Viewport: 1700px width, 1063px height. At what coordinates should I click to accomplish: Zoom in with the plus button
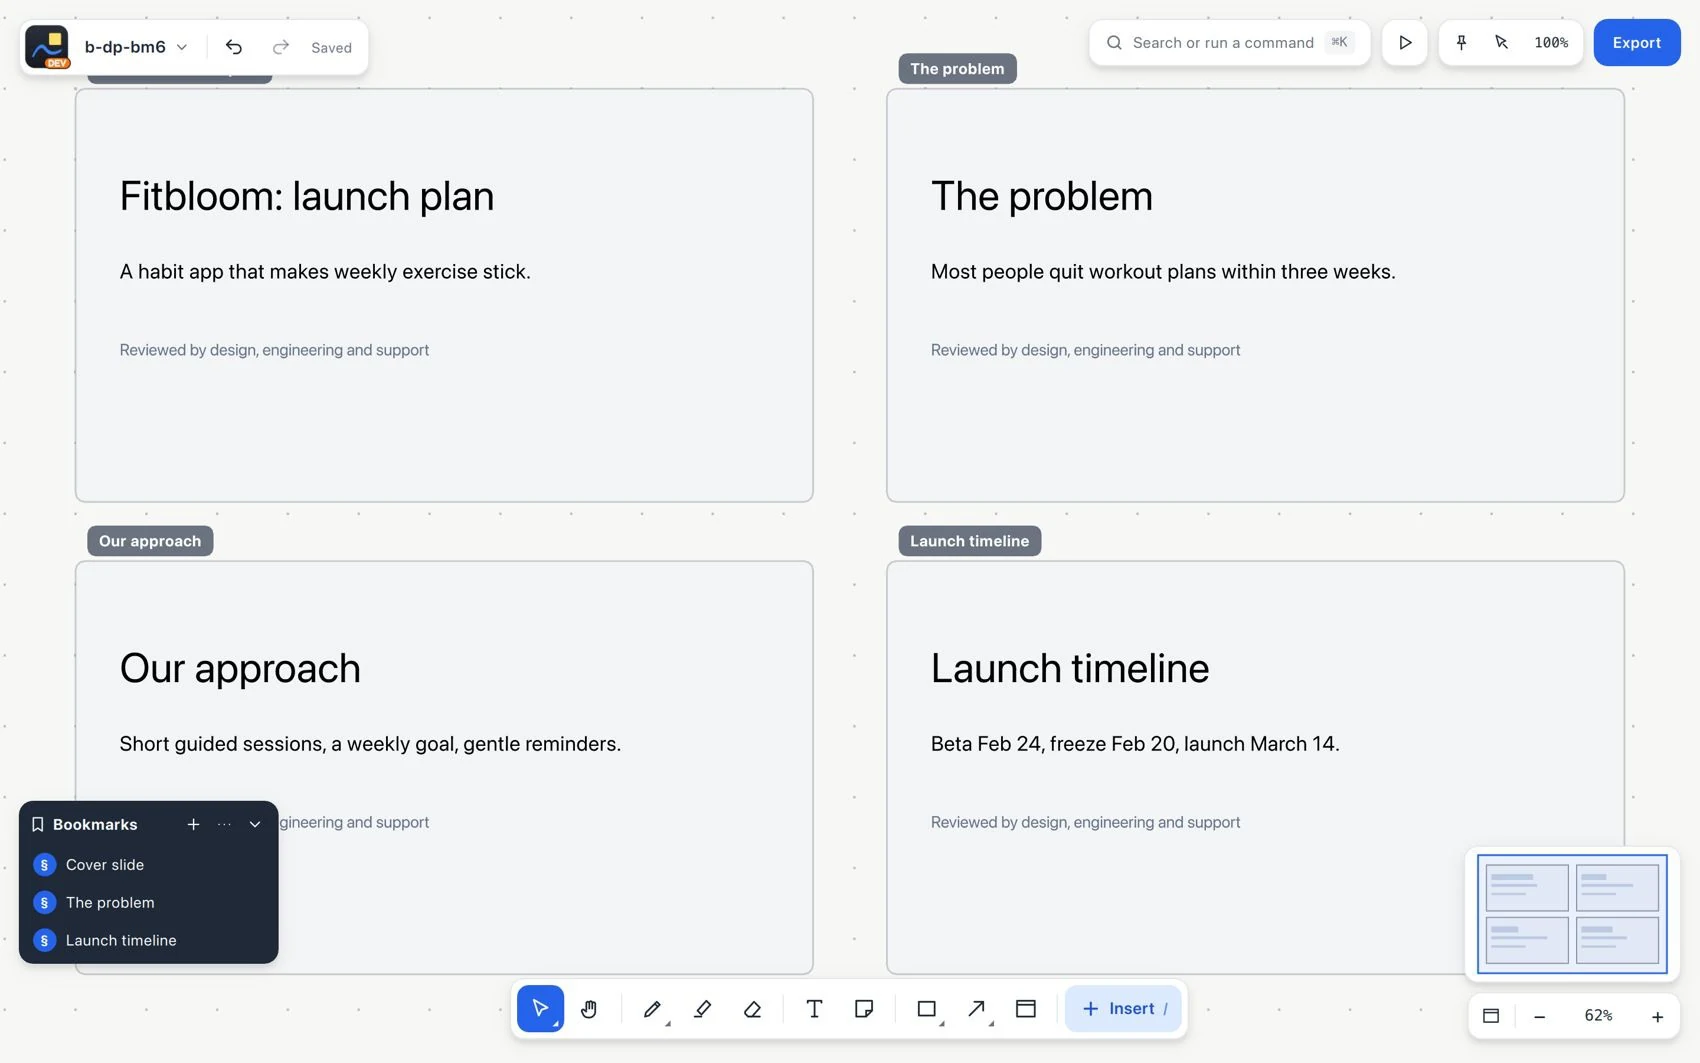1657,1016
